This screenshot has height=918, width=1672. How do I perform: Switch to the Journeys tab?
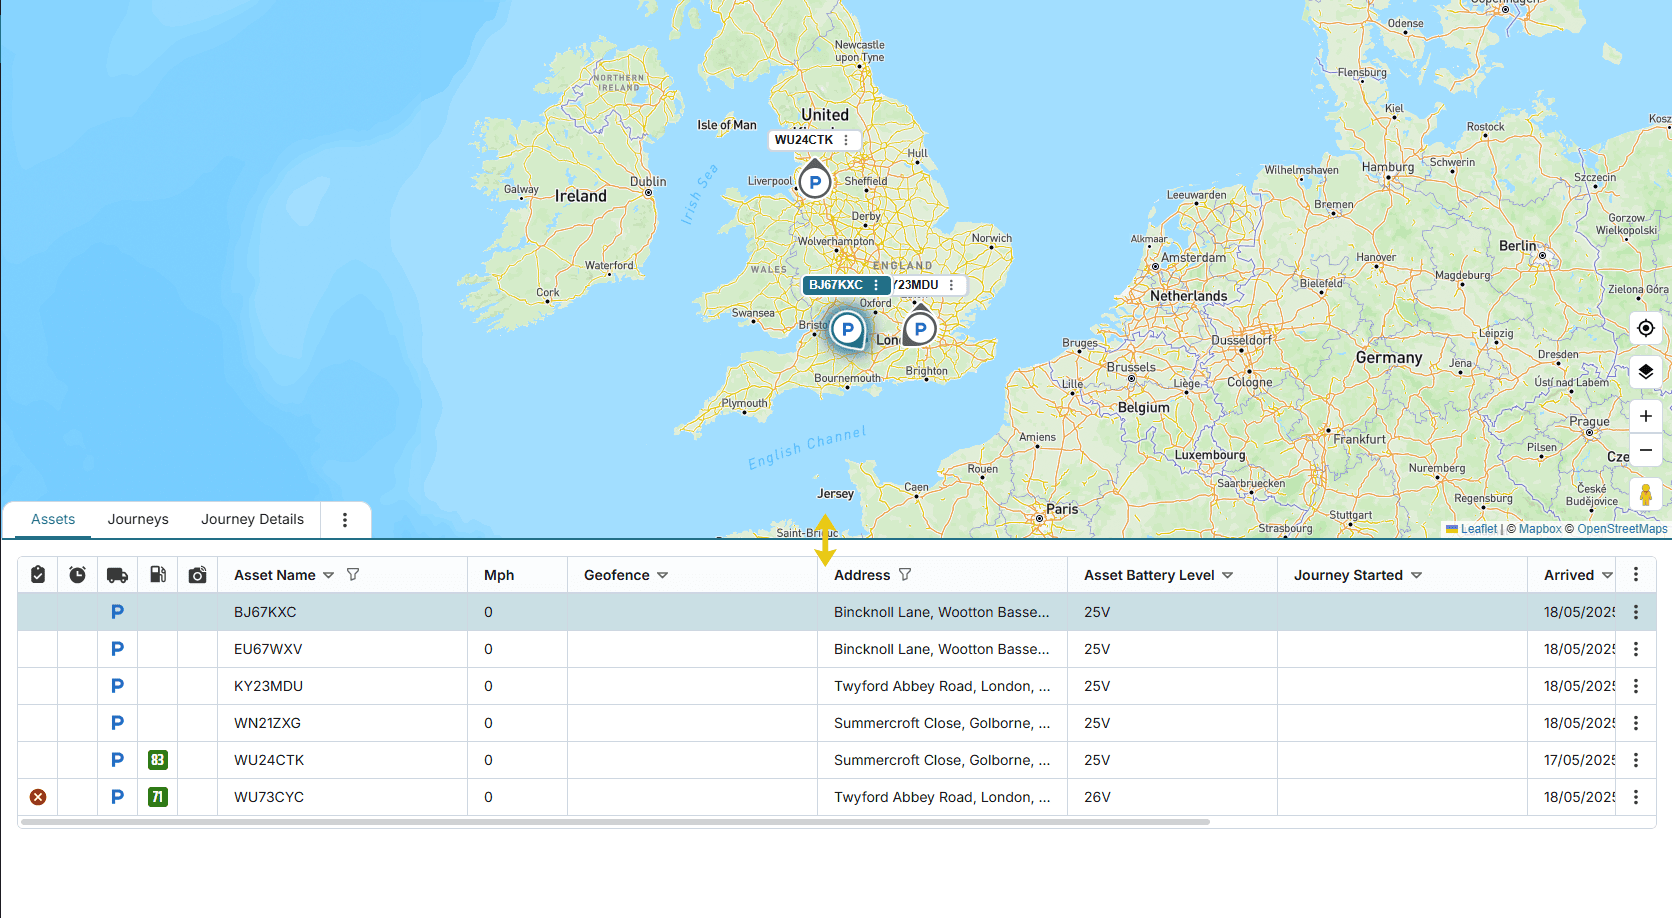[138, 519]
